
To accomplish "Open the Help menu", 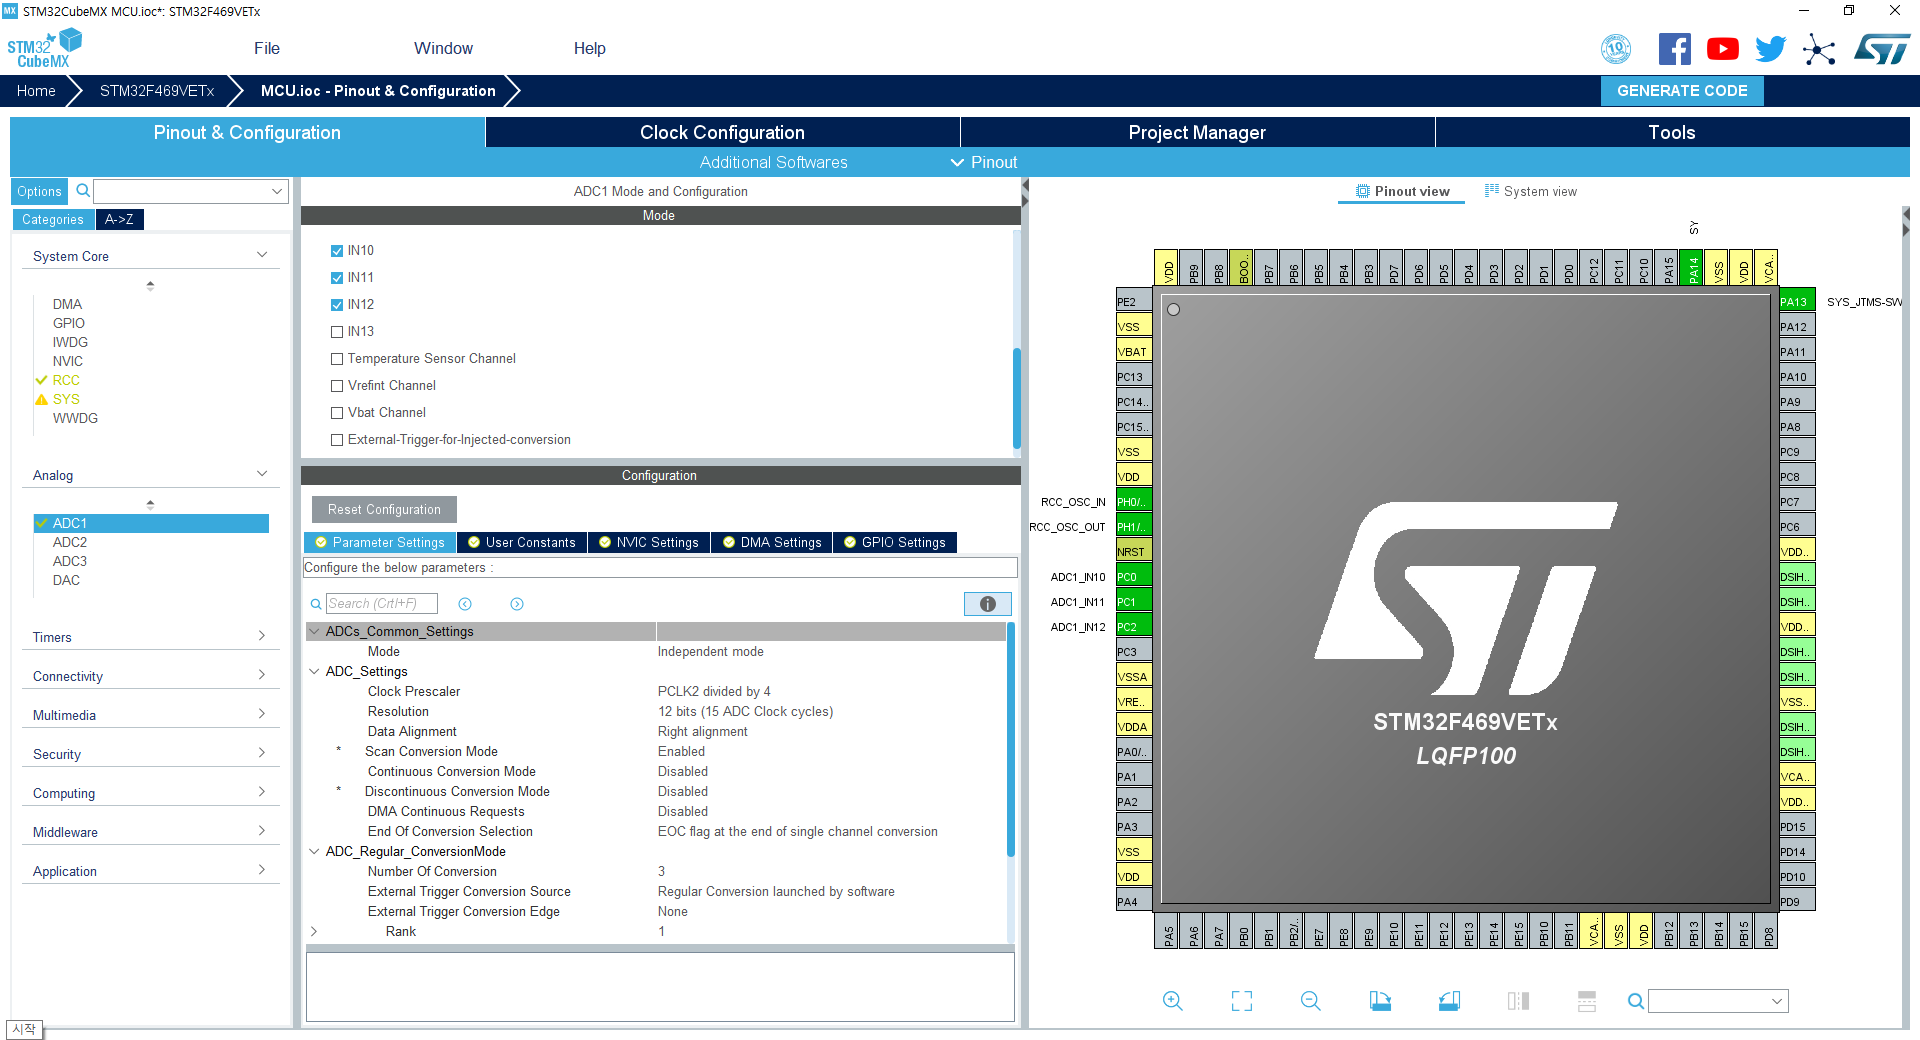I will click(x=589, y=48).
